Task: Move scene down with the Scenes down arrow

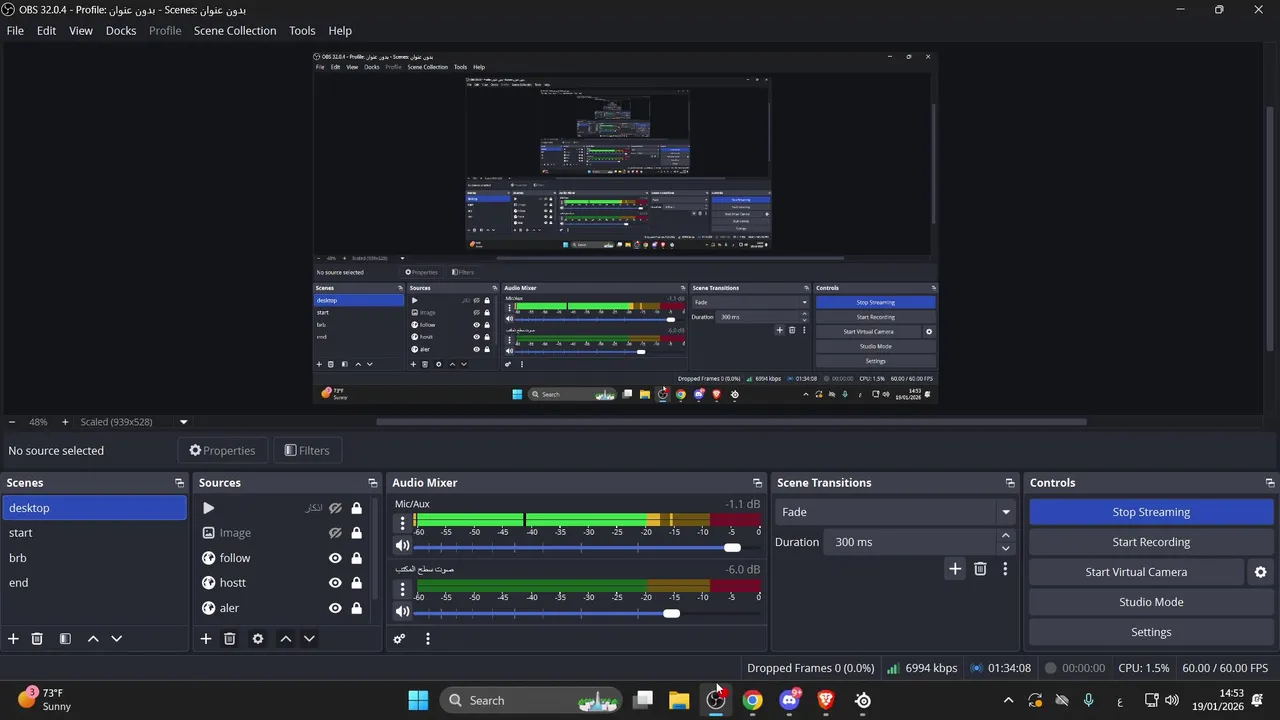Action: 116,639
